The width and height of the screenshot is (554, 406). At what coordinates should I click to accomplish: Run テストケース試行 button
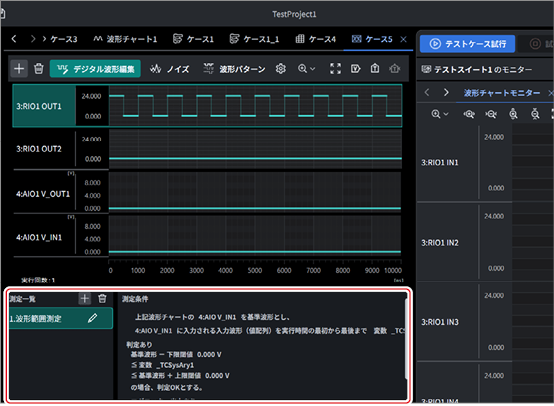[467, 44]
